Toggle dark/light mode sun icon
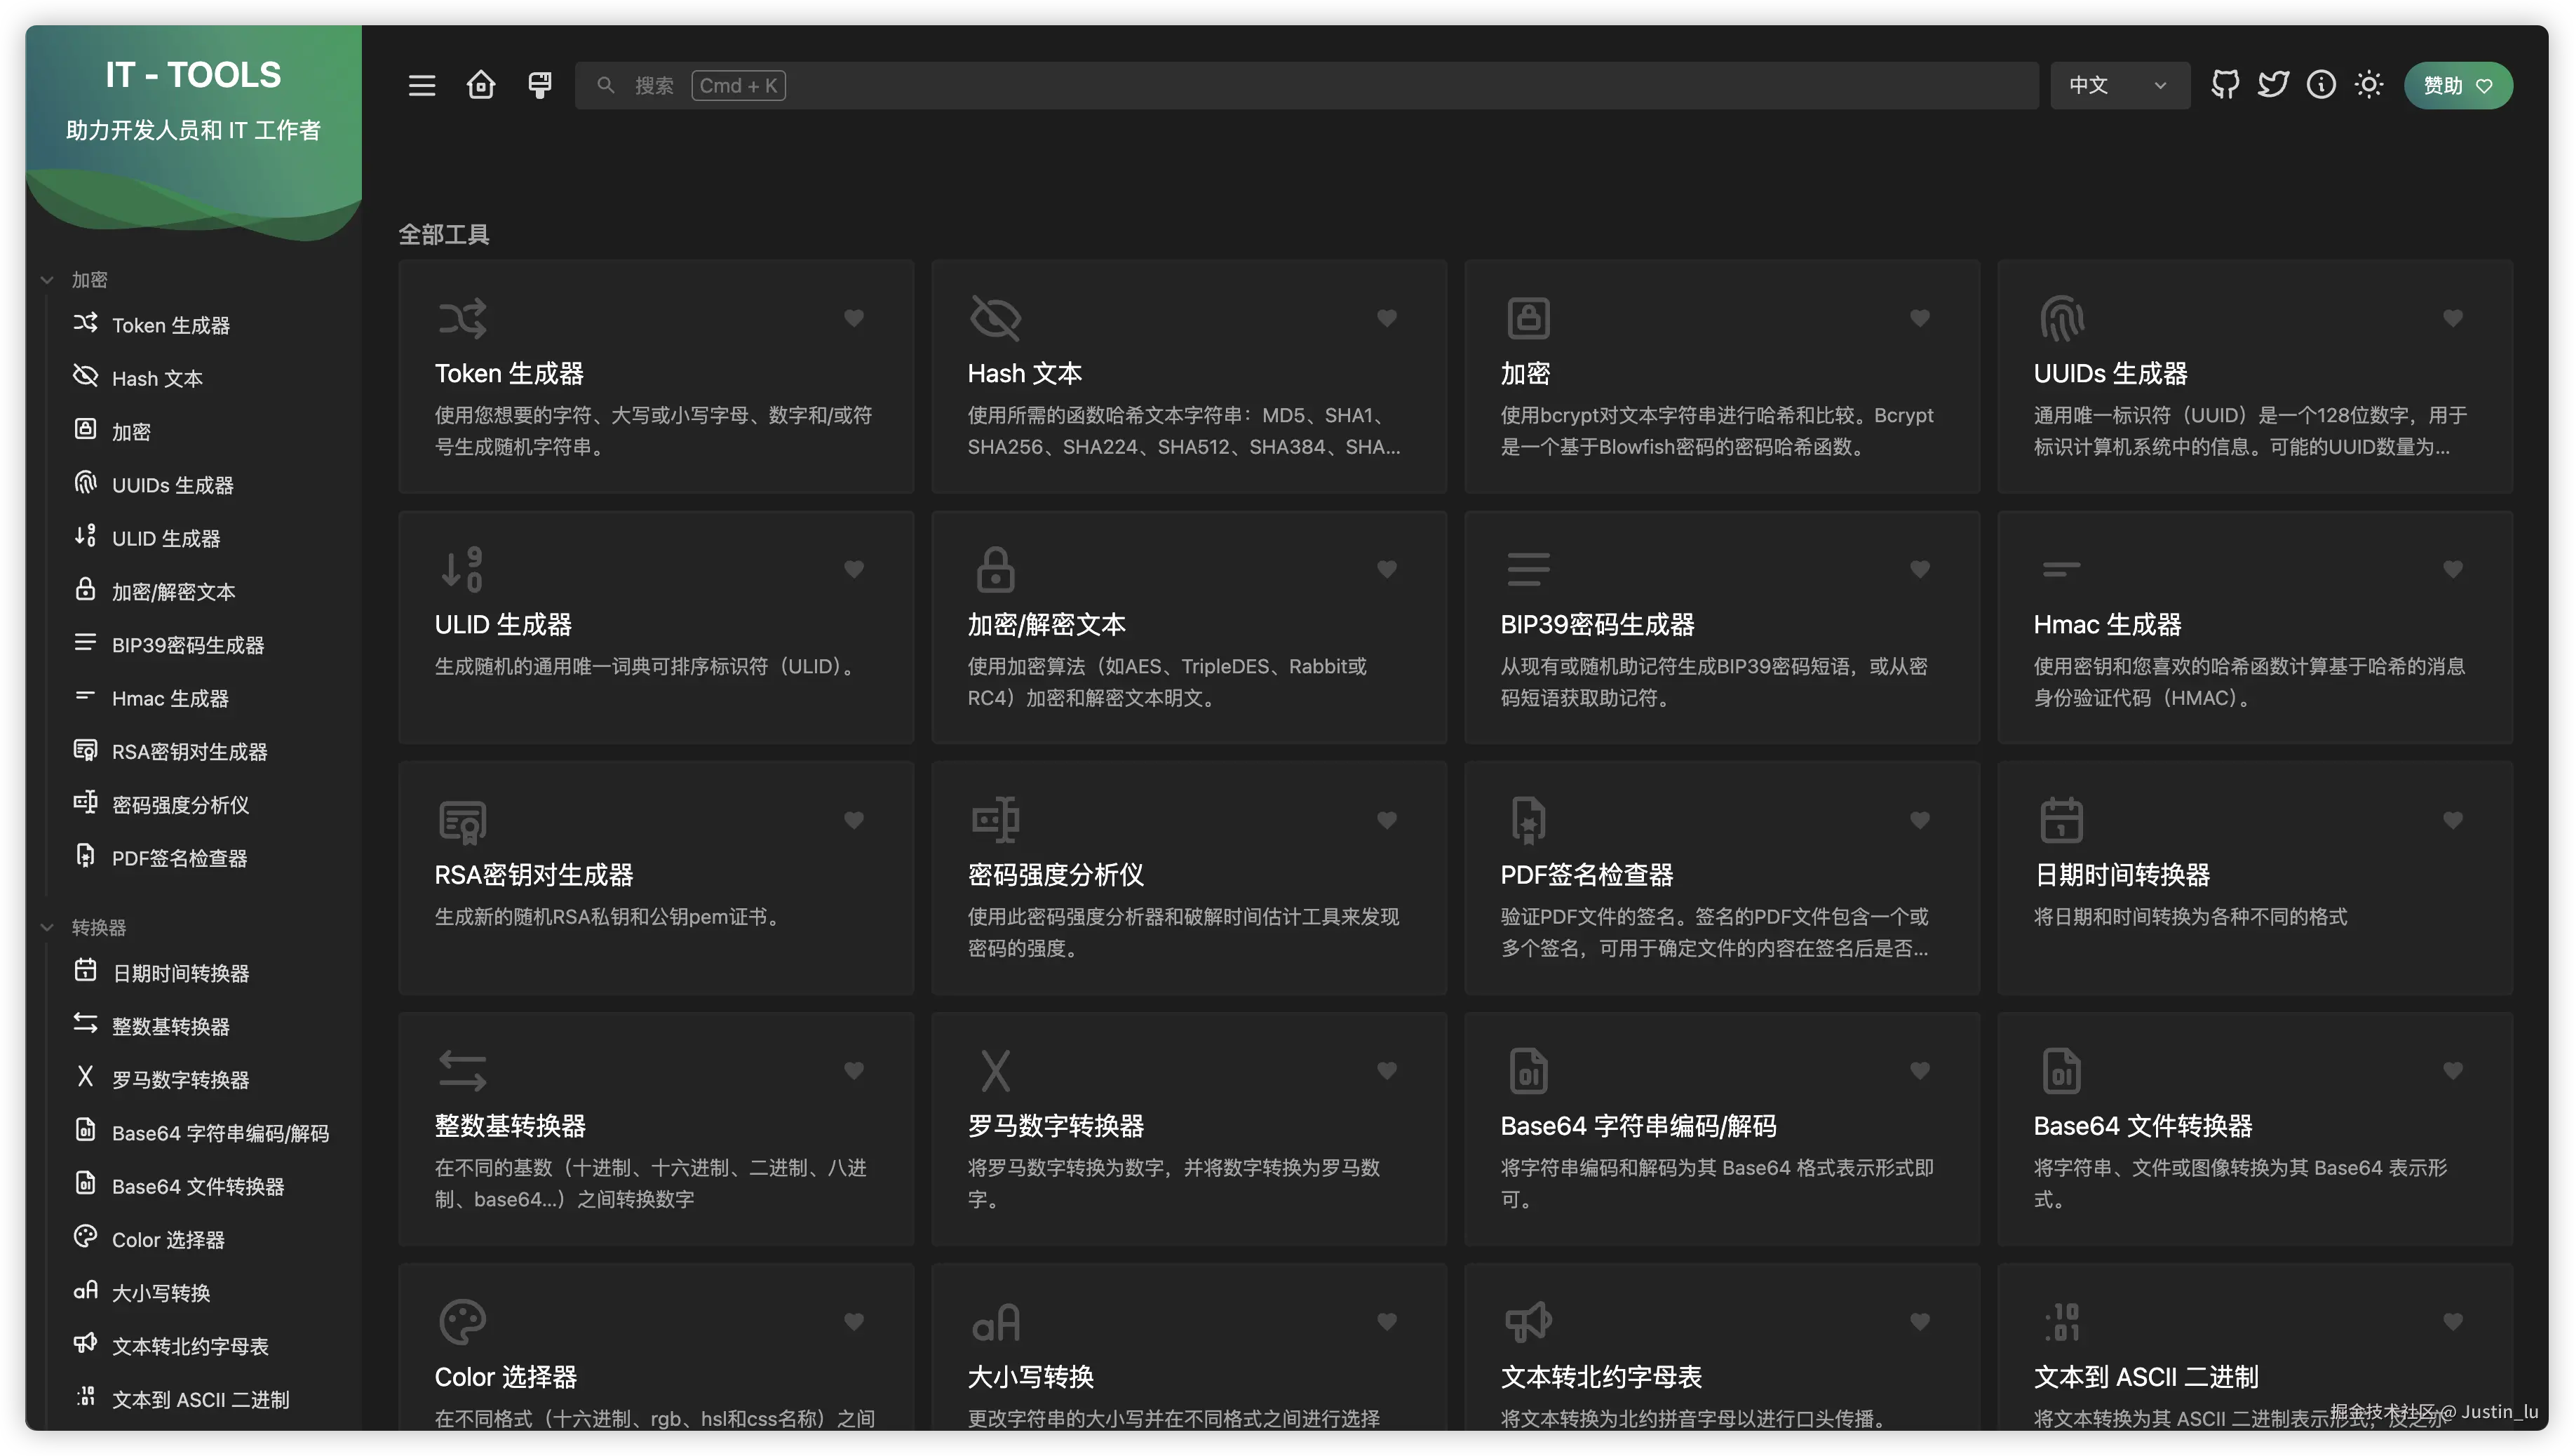 [2369, 85]
